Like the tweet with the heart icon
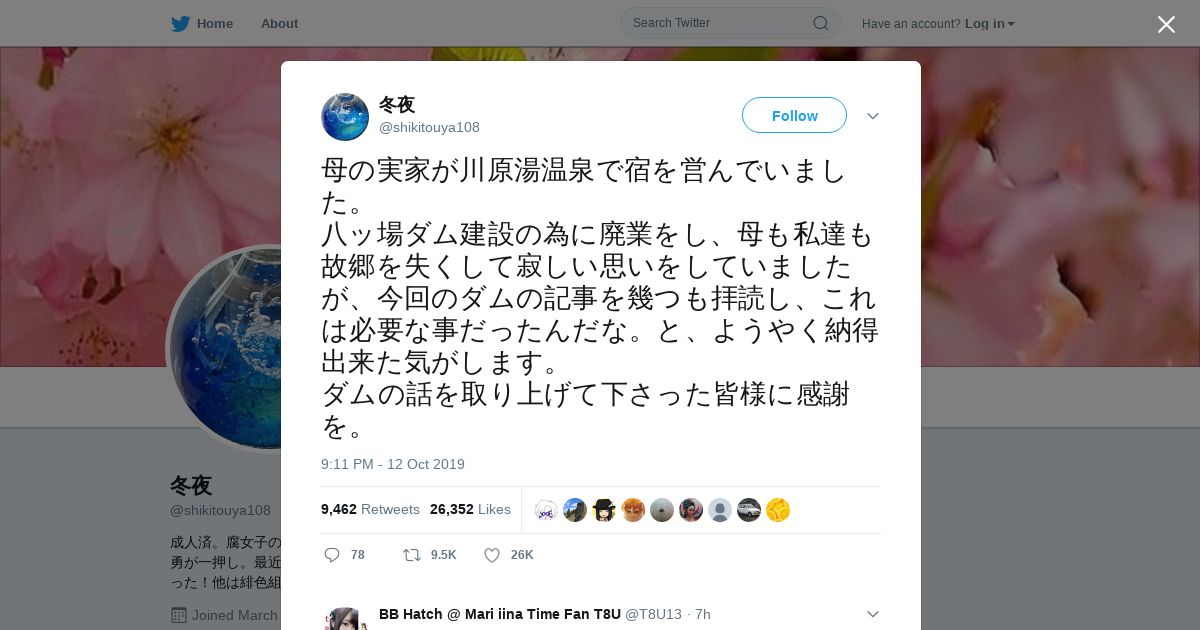Screen dimensions: 1200x630 point(492,555)
